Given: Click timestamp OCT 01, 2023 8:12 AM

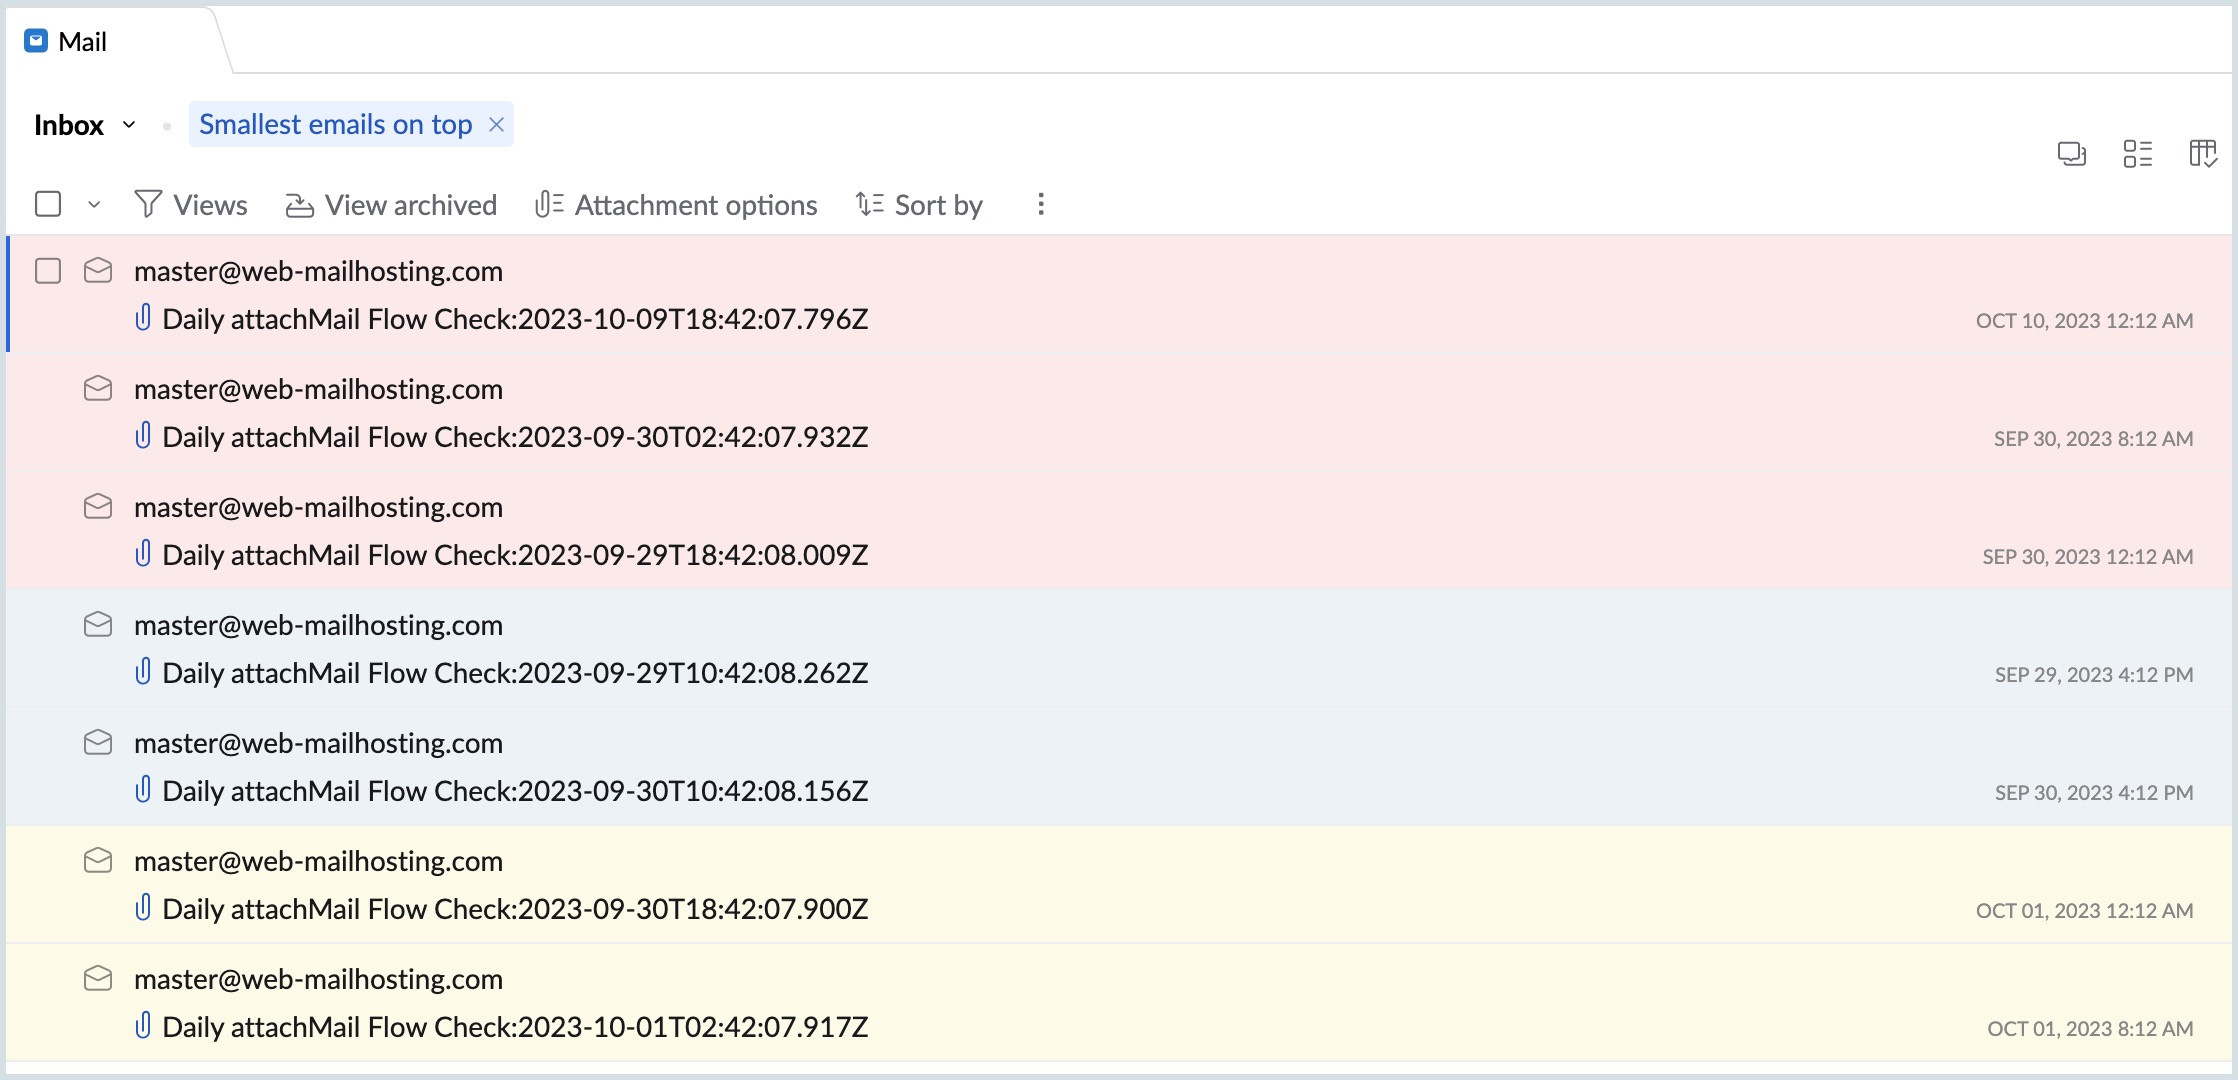Looking at the screenshot, I should (x=2090, y=1029).
